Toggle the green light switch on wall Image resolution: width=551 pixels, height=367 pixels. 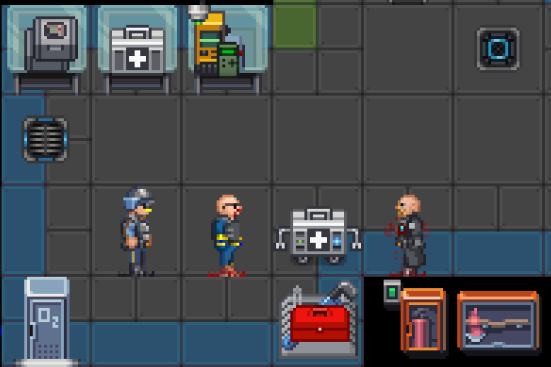tap(392, 291)
